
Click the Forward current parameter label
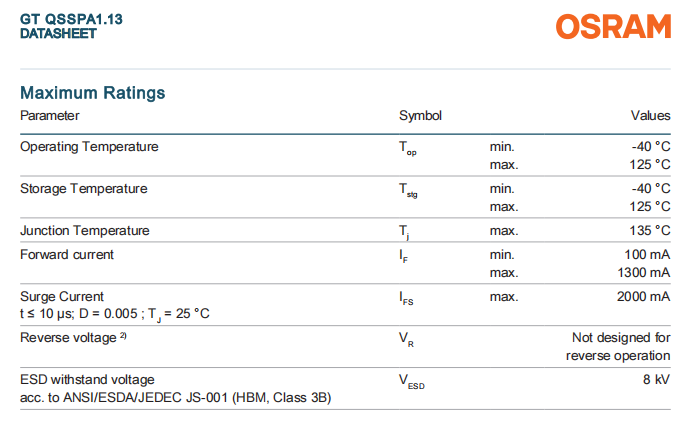[67, 255]
